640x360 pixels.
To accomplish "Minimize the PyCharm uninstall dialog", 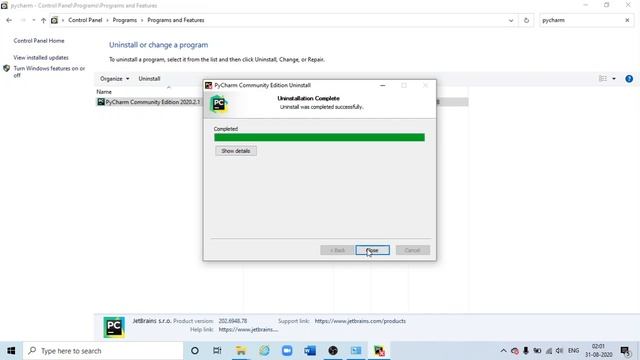I will tap(382, 85).
